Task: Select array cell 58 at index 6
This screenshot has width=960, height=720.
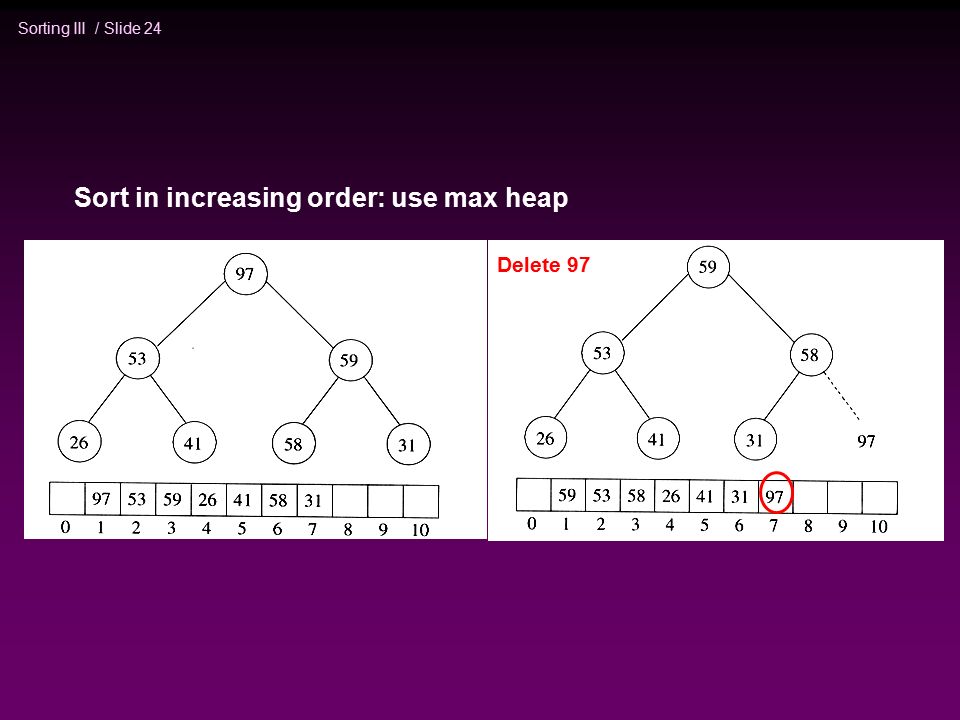Action: tap(279, 500)
